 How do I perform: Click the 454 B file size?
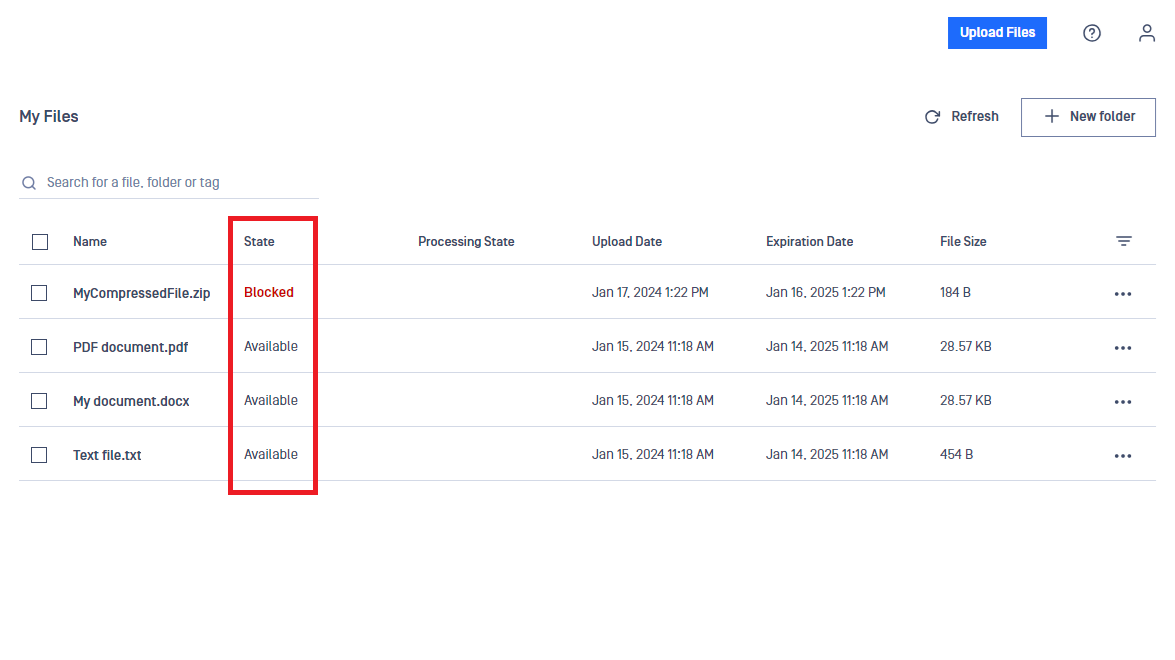(x=956, y=454)
